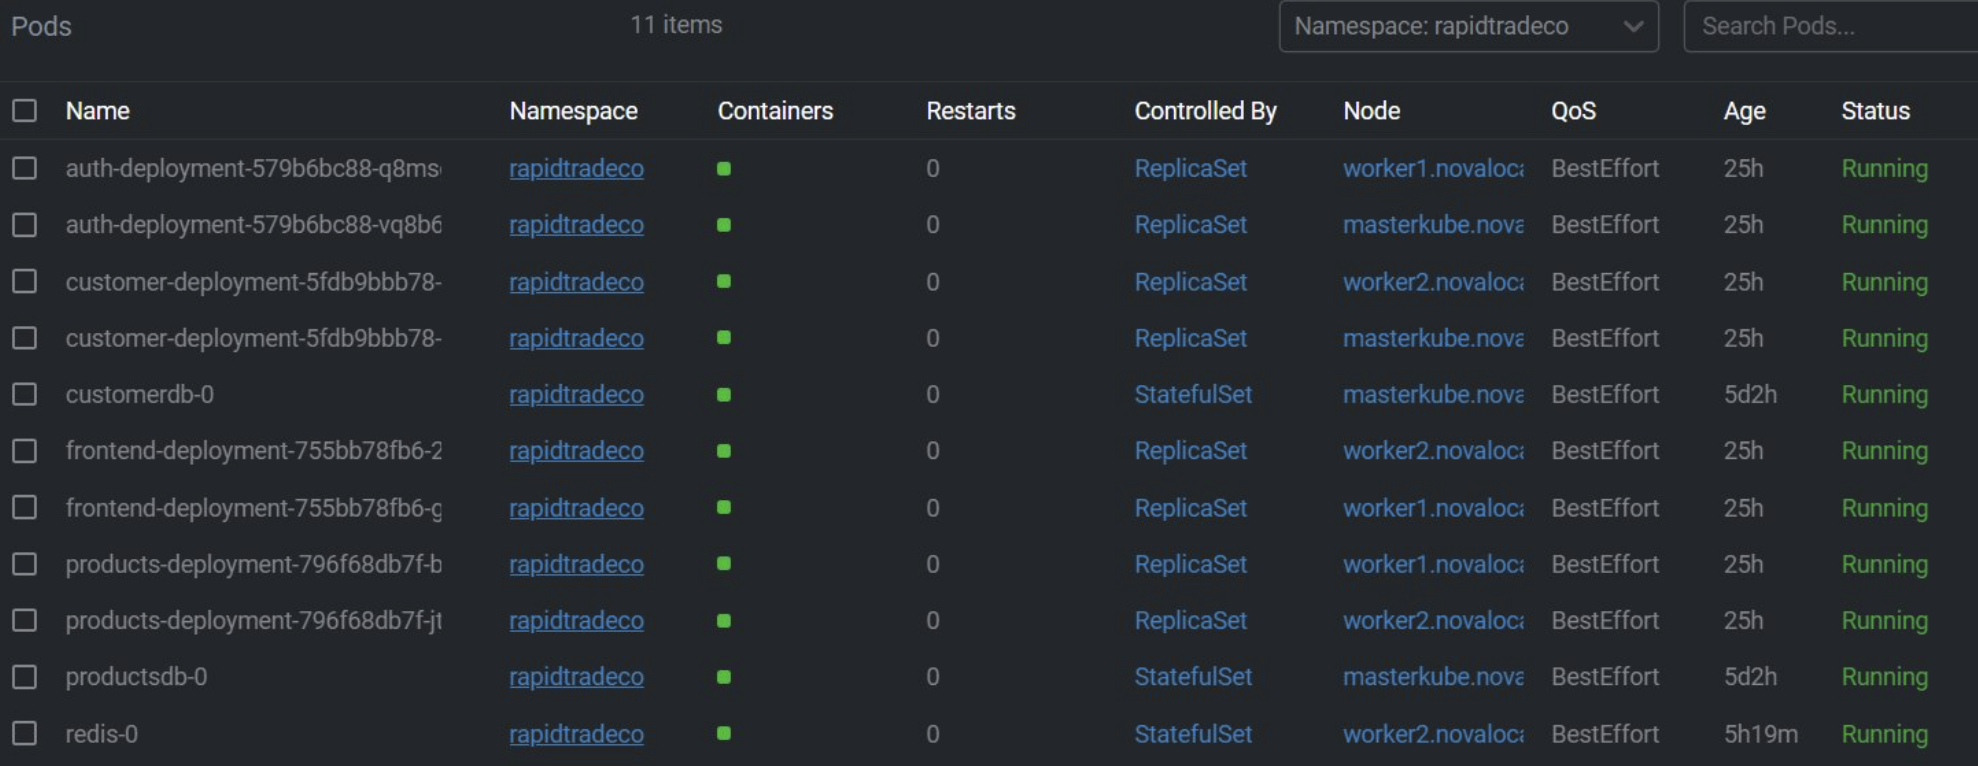Open the Namespace: rapidtradeco dropdown

1467,27
